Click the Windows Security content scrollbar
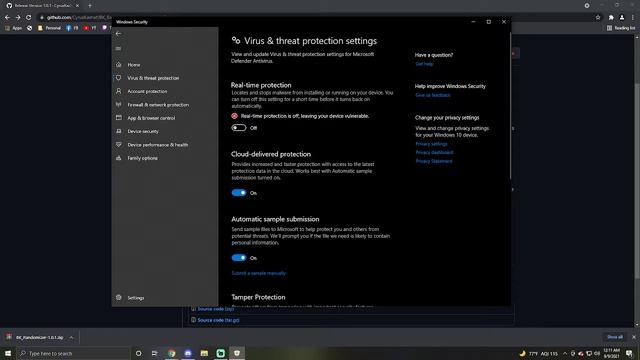Screen dimensions: 640x360 (510, 107)
